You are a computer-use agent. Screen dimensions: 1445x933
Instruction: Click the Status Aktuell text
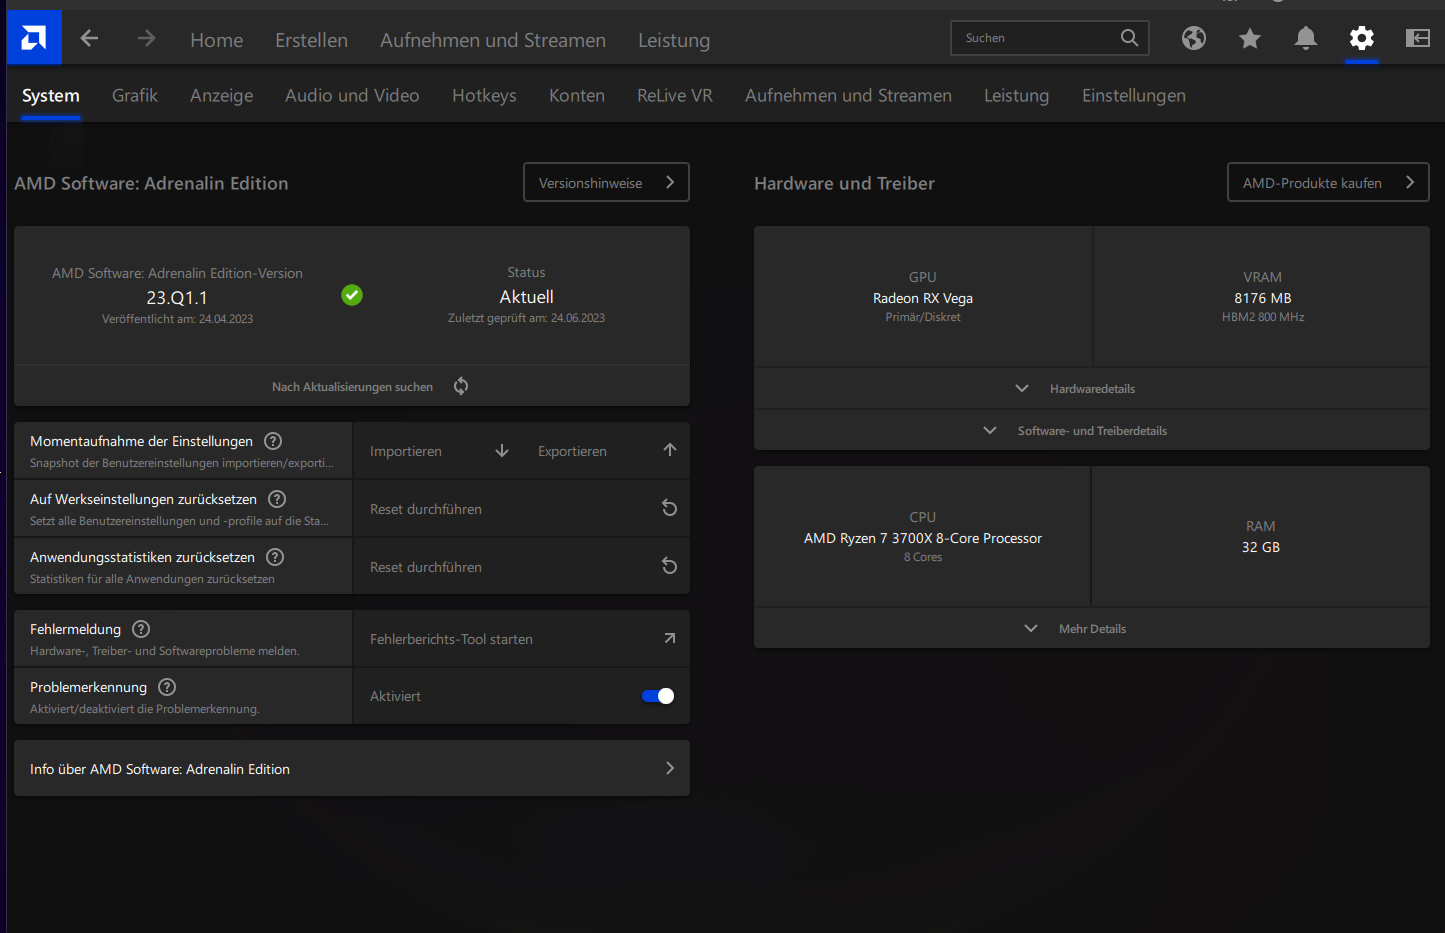coord(526,296)
